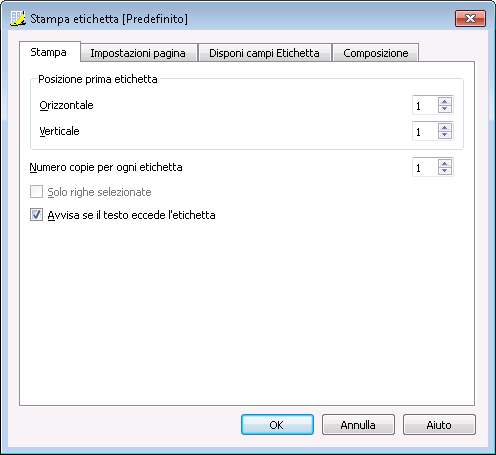
Task: Decrease number of copies per label
Action: pyautogui.click(x=445, y=171)
